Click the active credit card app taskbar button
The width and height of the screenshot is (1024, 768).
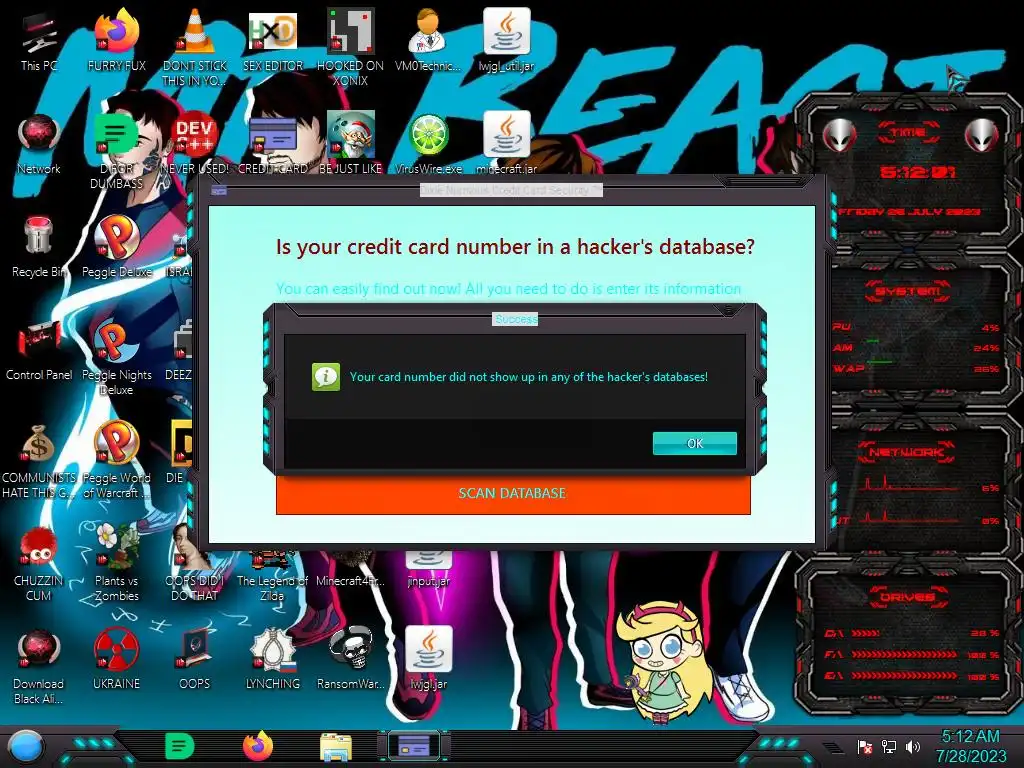pos(413,746)
